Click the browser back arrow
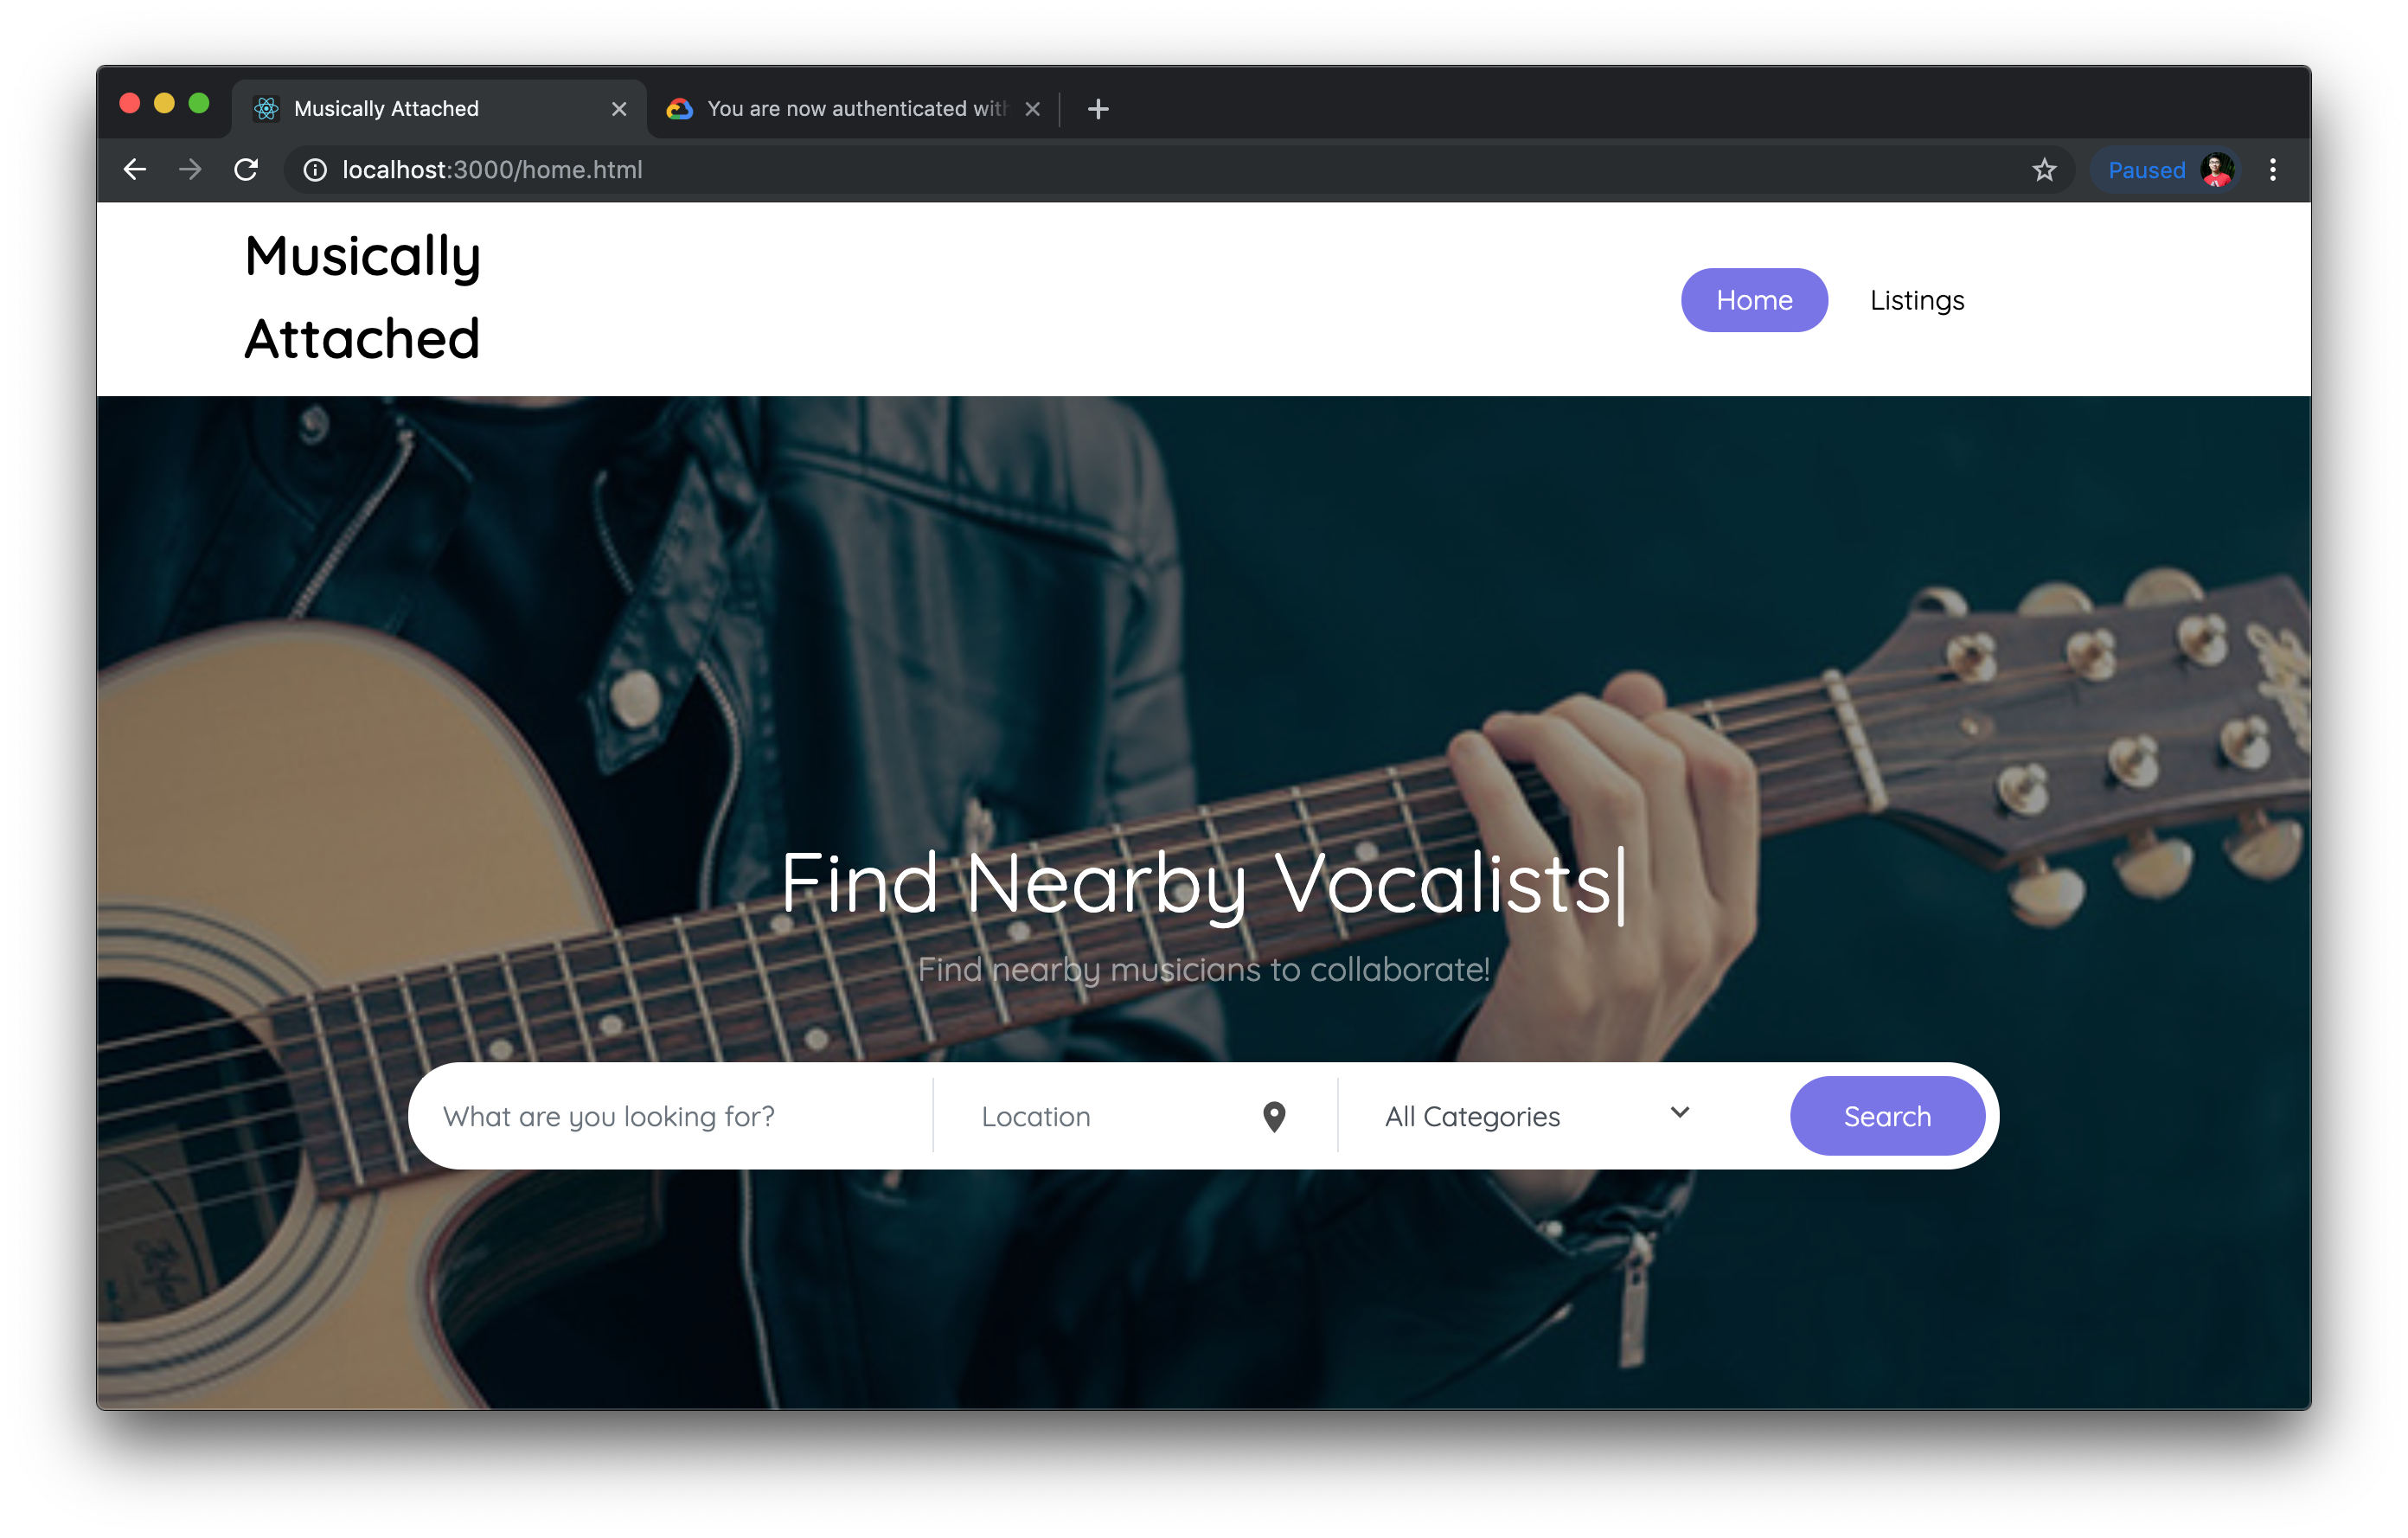The width and height of the screenshot is (2408, 1538). 135,170
